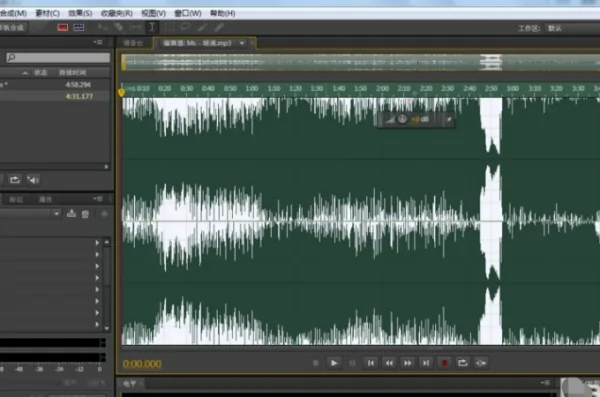Screen dimensions: 600x397
Task: Toggle loop playback in transport bar
Action: click(463, 363)
